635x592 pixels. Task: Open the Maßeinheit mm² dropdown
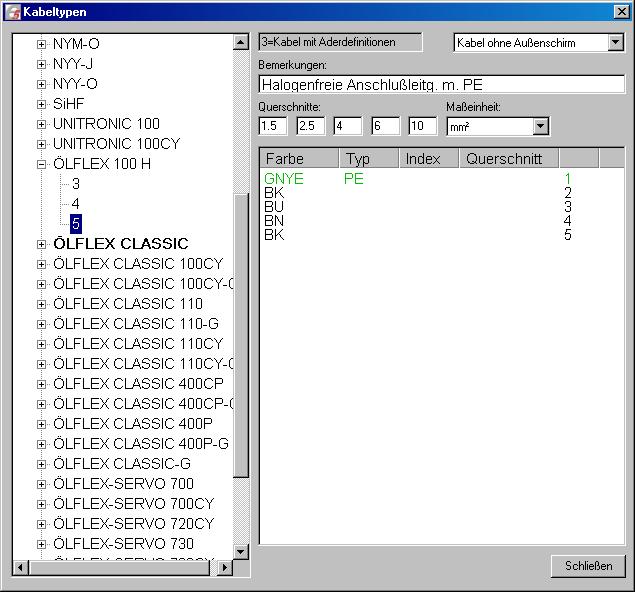tap(541, 126)
